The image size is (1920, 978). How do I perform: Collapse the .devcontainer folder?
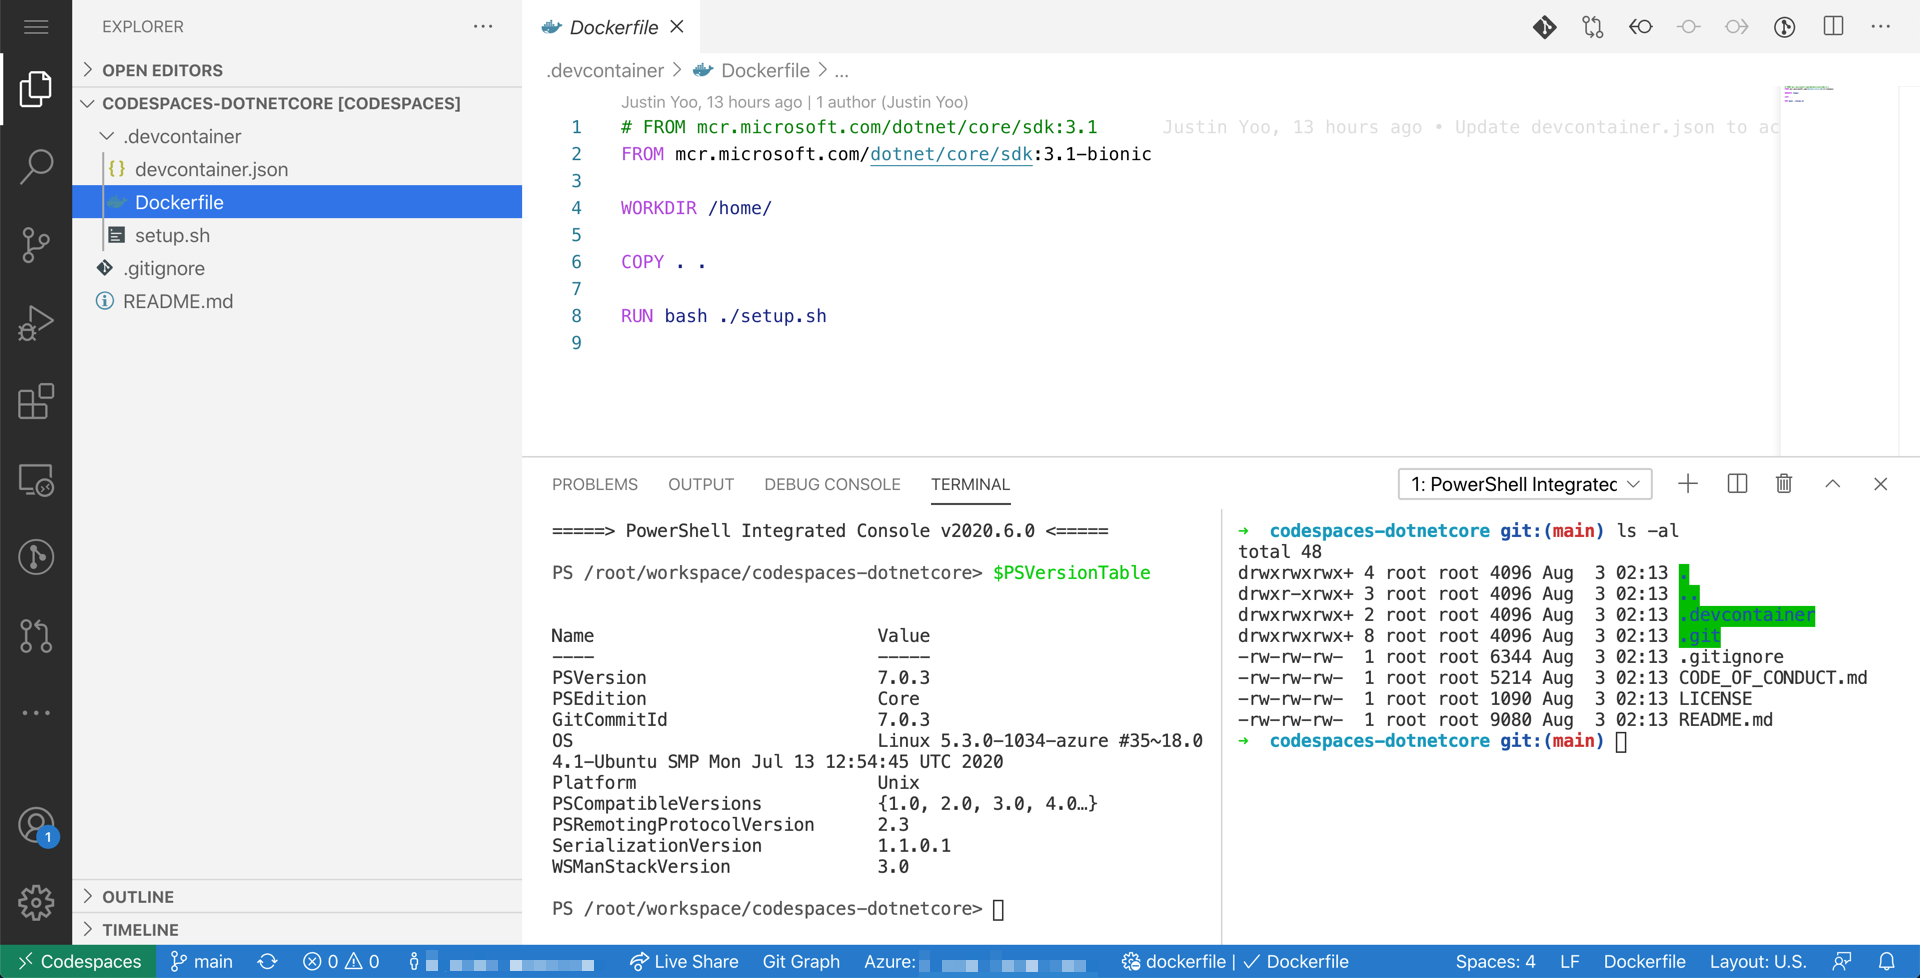tap(298, 136)
